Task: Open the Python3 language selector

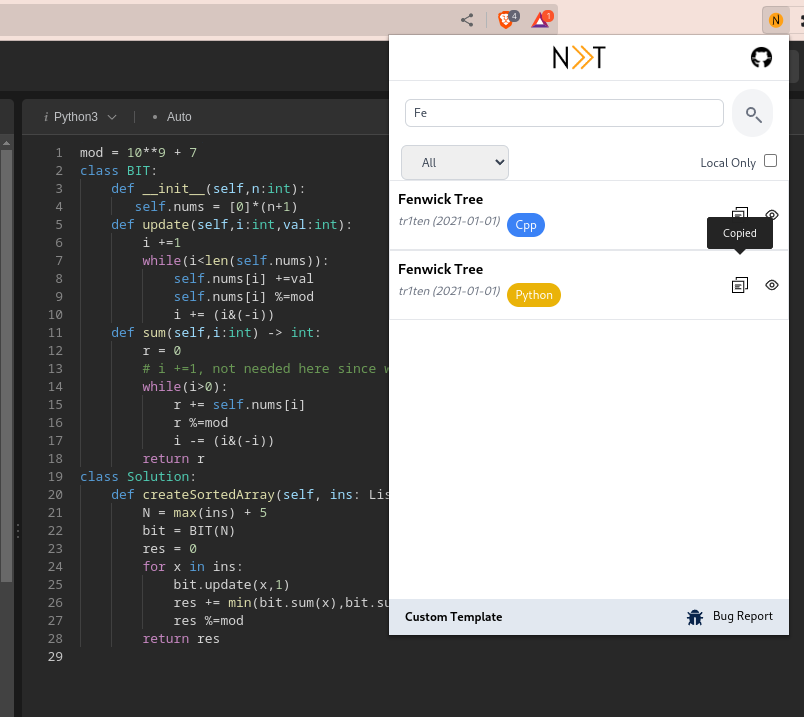Action: click(x=80, y=117)
